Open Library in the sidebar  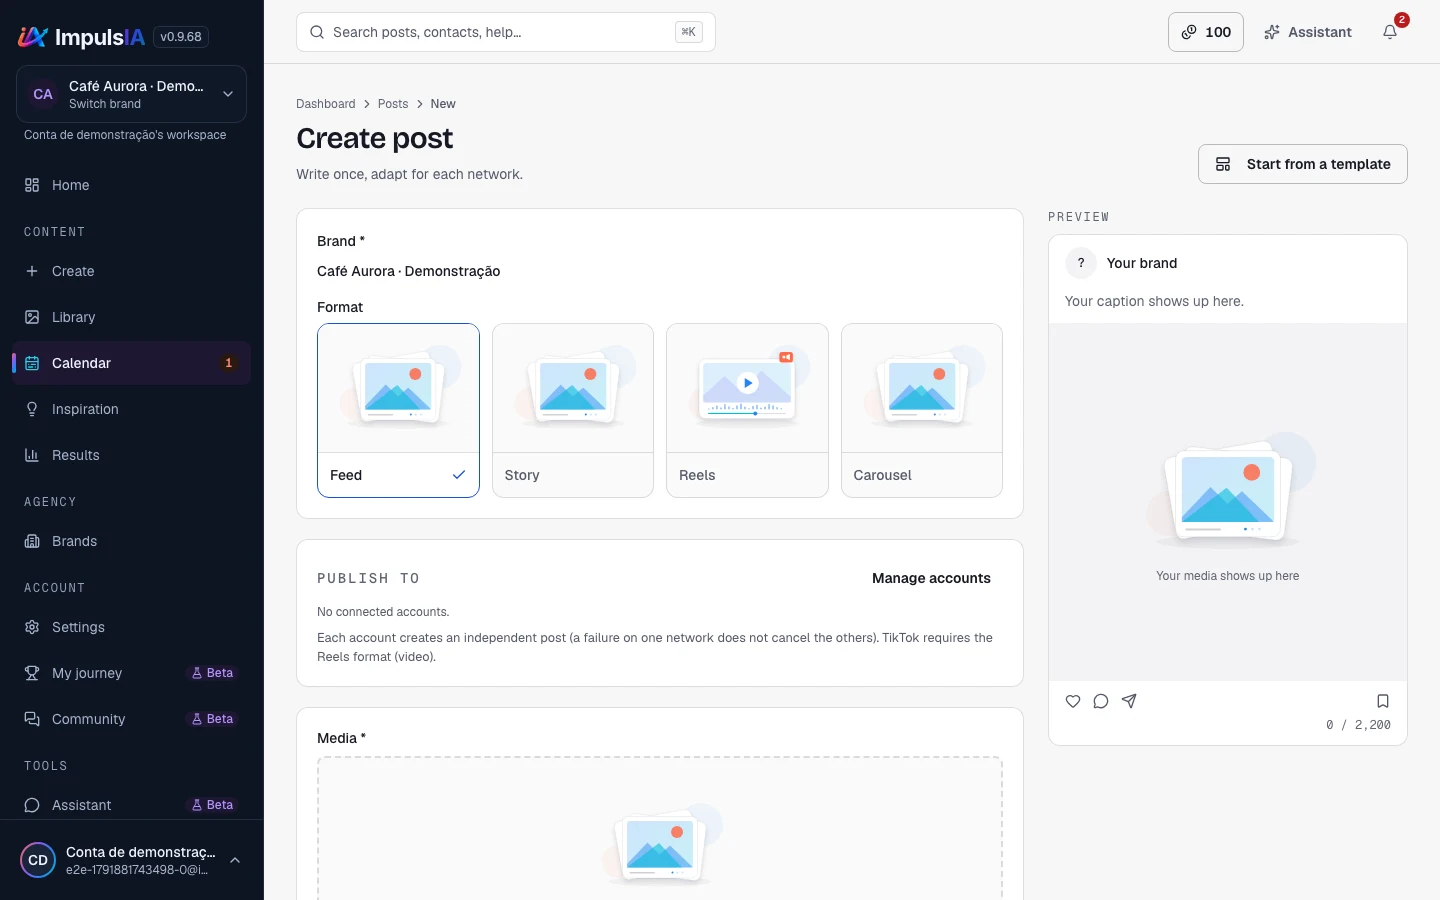131,317
